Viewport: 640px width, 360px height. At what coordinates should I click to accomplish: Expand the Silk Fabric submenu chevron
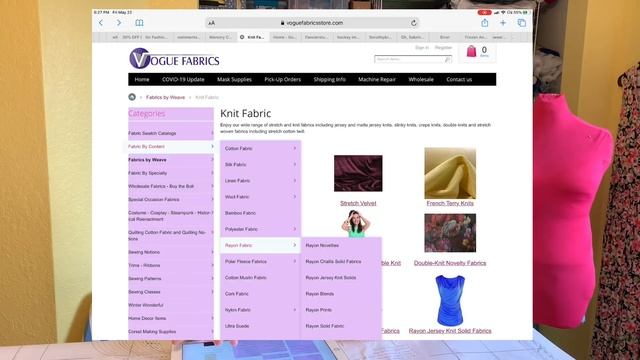click(x=295, y=164)
